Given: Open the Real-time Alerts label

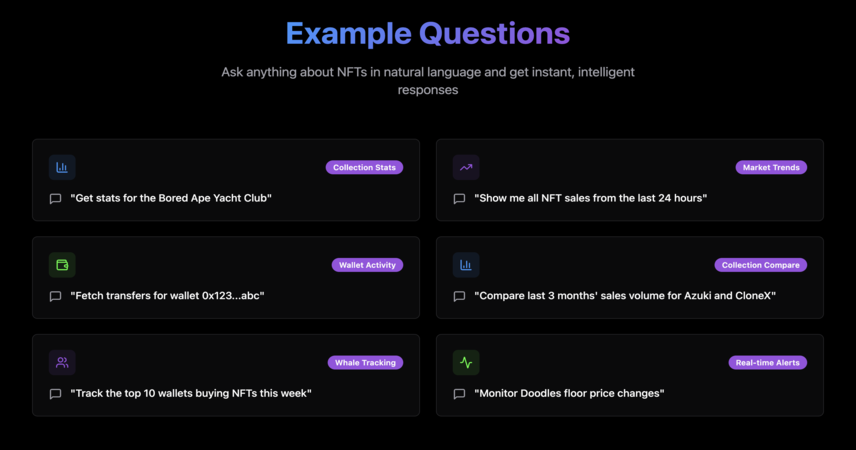Looking at the screenshot, I should coord(768,363).
